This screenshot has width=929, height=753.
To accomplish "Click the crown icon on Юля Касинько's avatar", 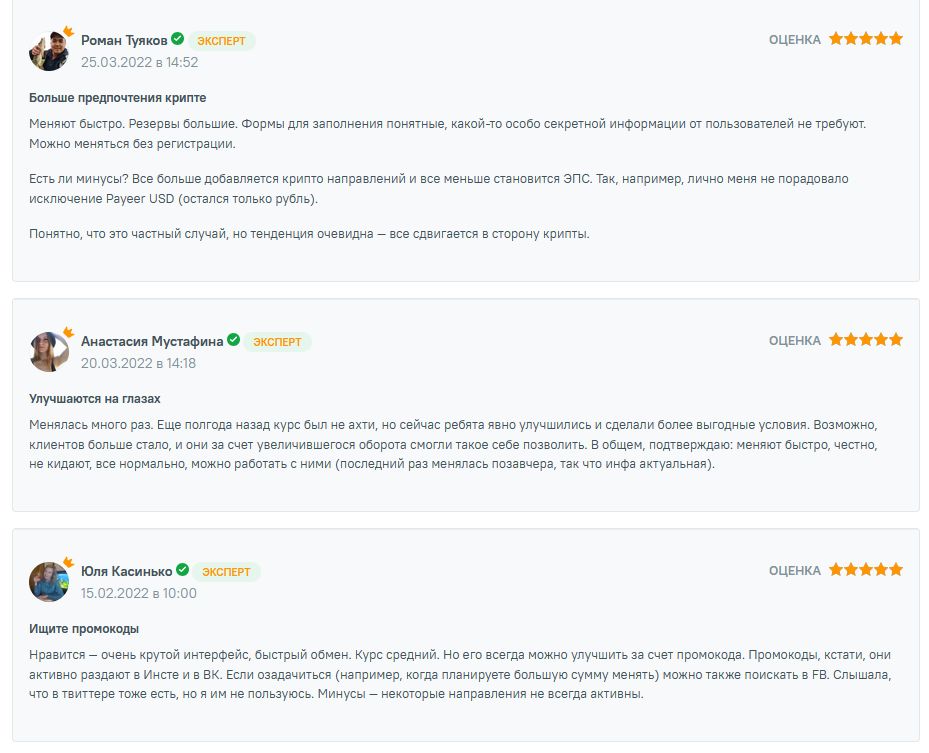I will tap(68, 562).
